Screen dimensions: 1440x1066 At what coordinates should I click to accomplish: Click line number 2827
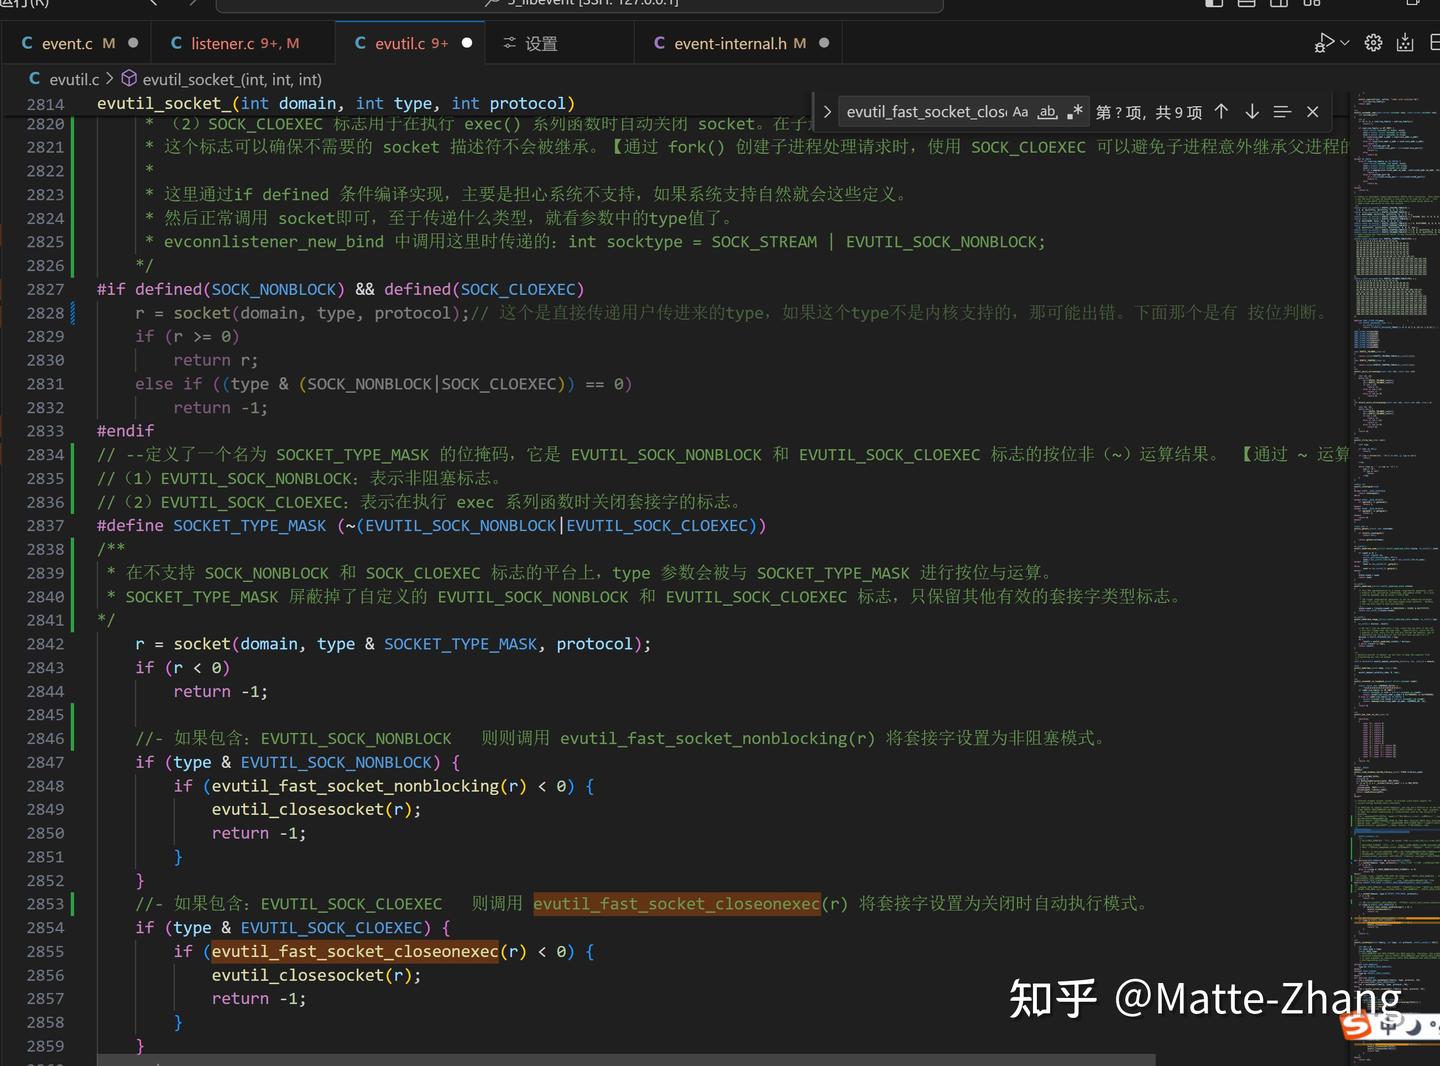[45, 289]
